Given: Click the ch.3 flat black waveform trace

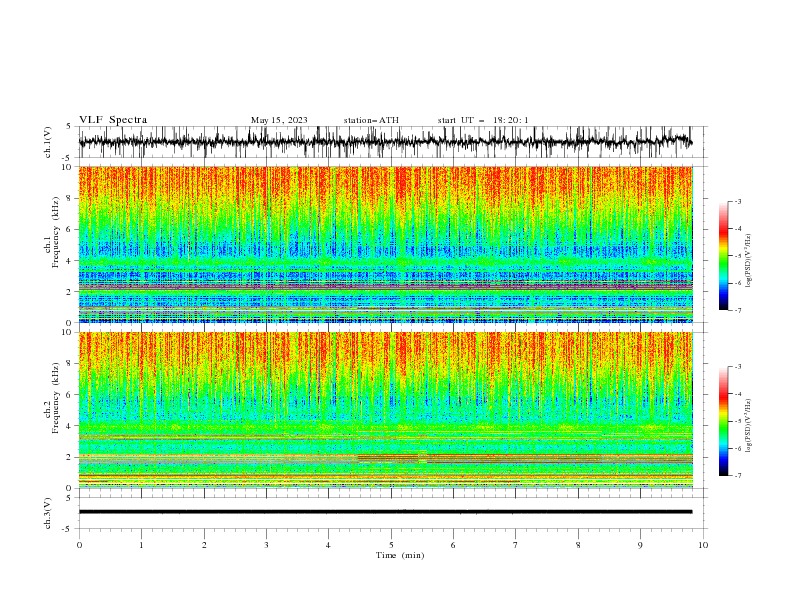Looking at the screenshot, I should [x=385, y=512].
